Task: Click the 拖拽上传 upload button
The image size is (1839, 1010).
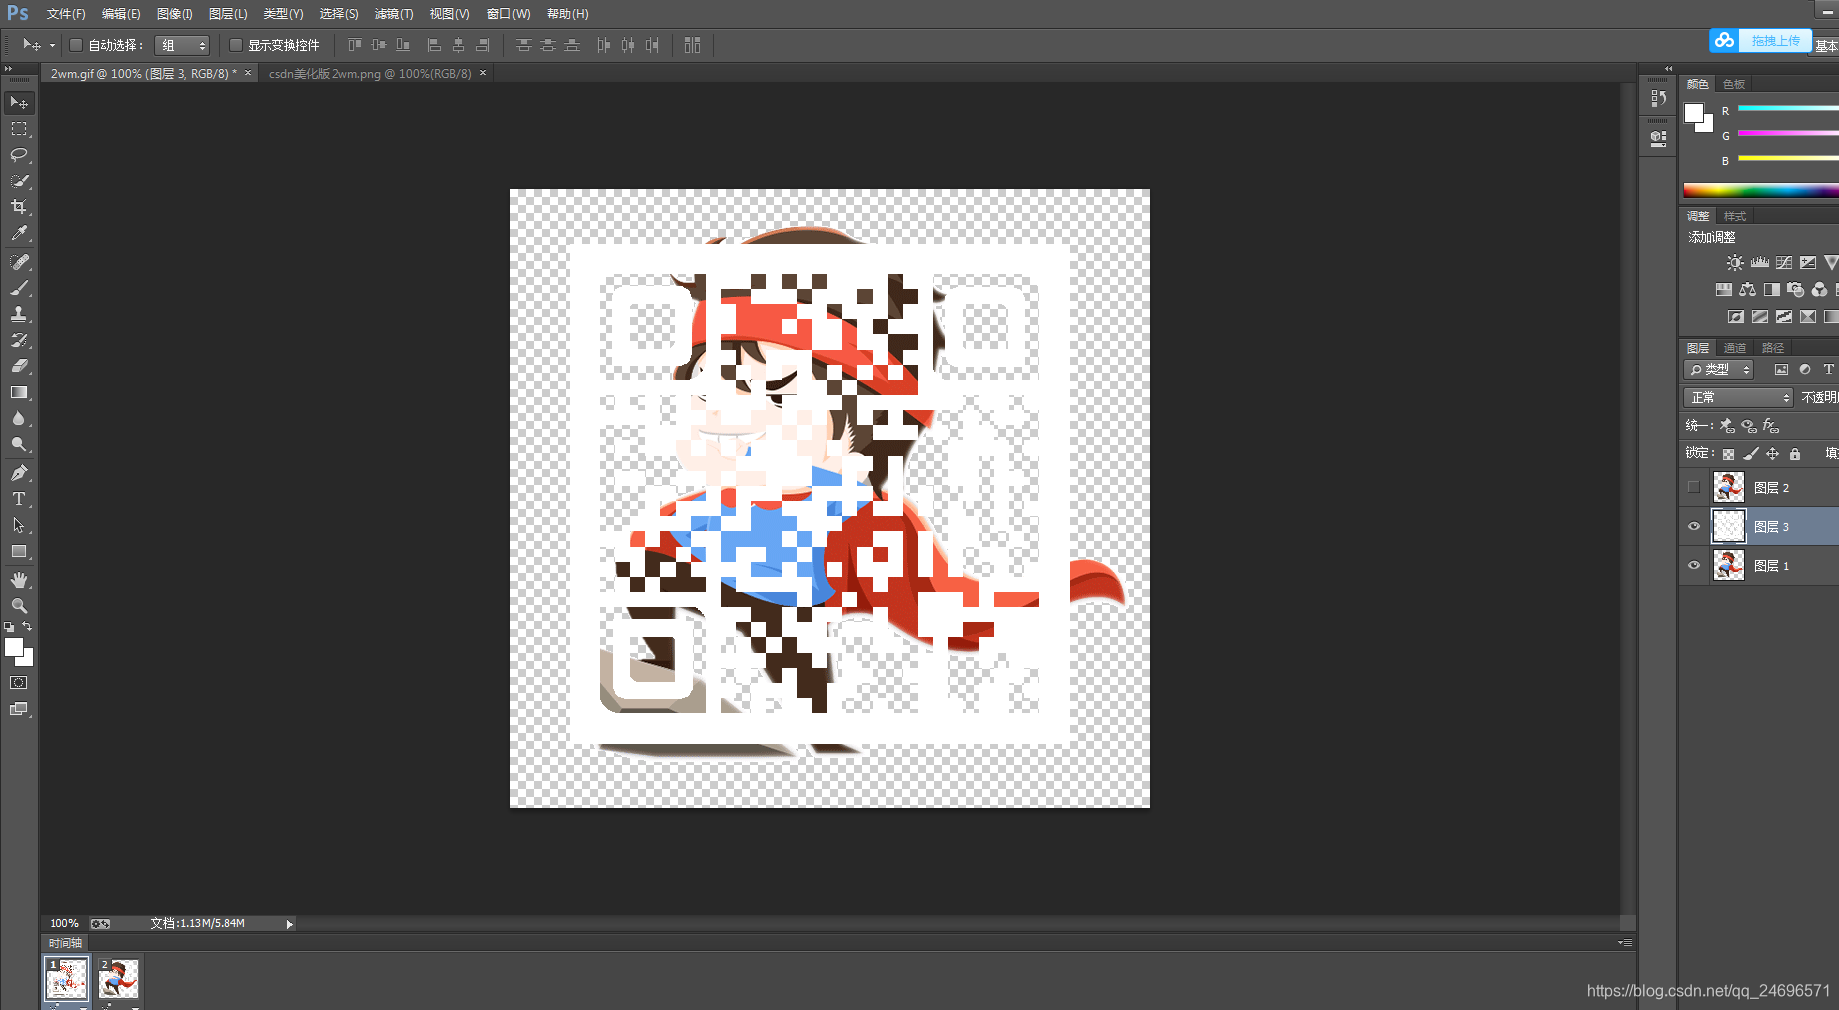Action: point(1760,41)
